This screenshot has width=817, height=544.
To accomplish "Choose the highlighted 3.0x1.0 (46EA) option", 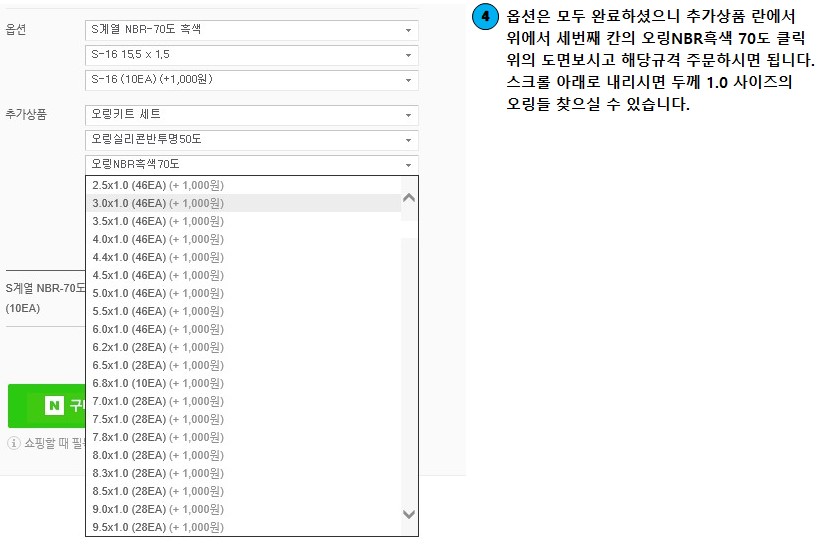I will (157, 203).
